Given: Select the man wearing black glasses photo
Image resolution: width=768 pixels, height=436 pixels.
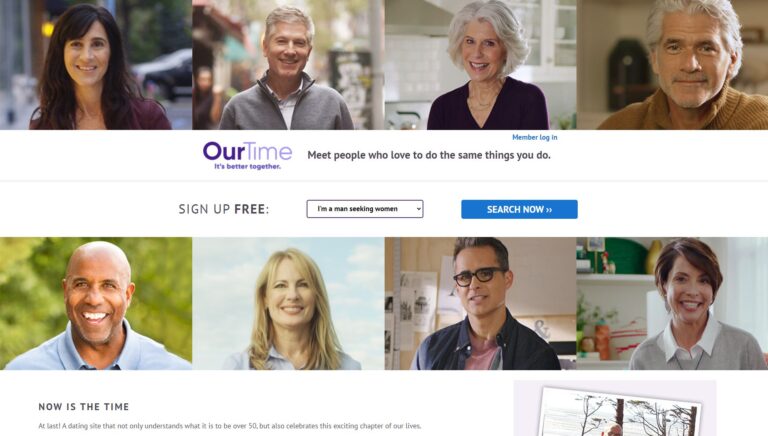Looking at the screenshot, I should (x=480, y=303).
